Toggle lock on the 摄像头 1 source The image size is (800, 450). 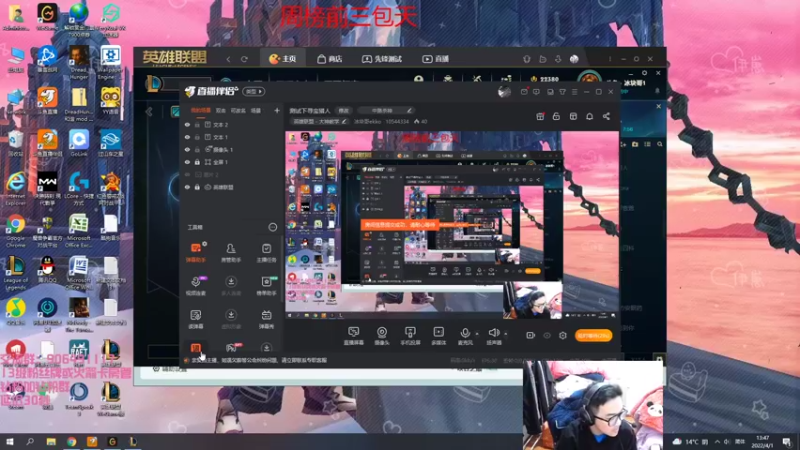(197, 149)
